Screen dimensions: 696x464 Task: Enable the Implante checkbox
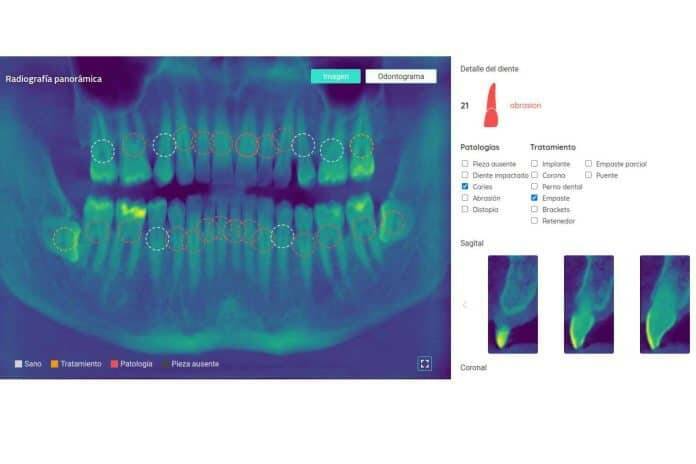[535, 163]
